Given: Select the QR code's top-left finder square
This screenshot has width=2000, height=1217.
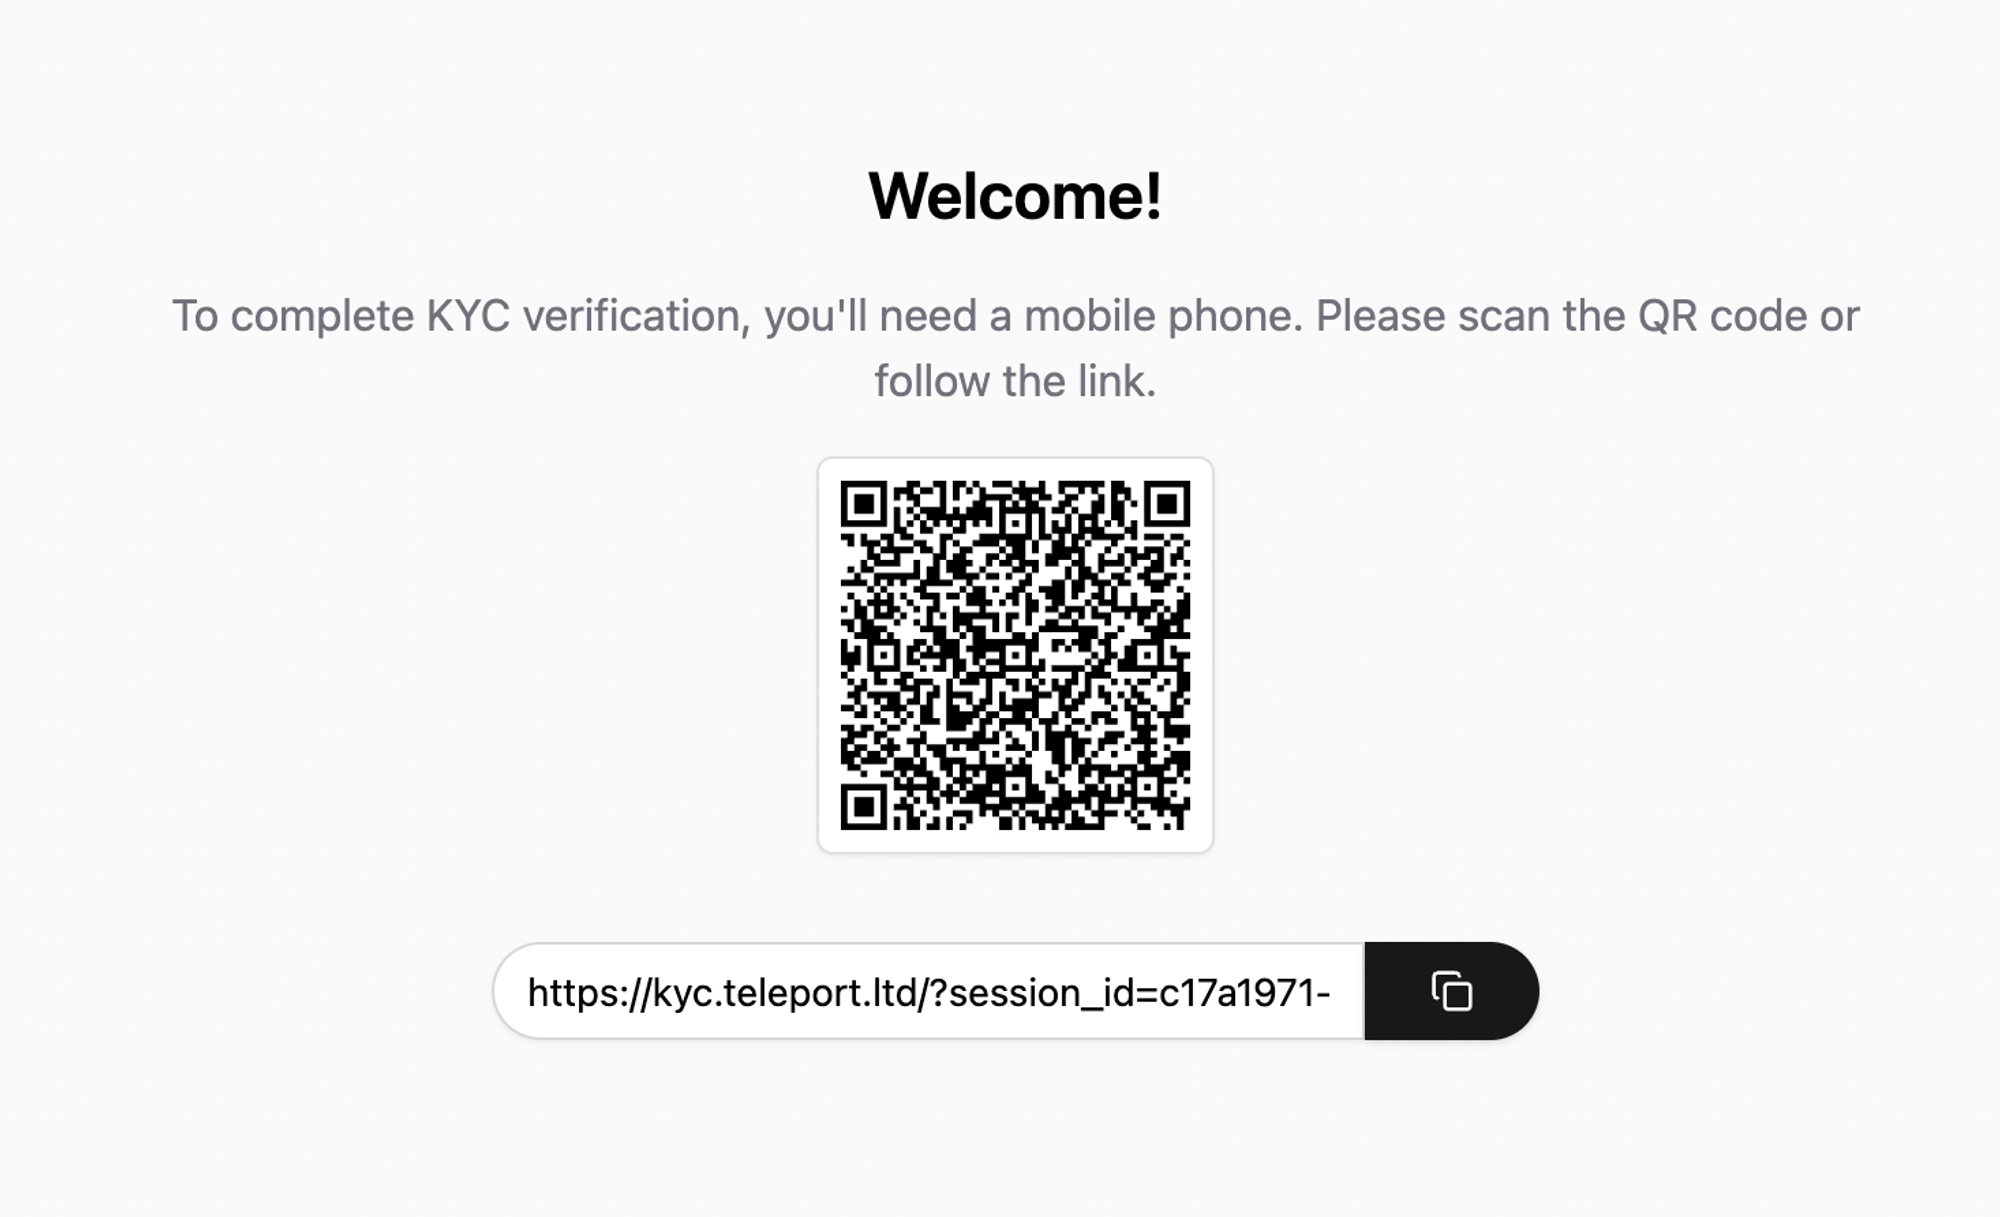Looking at the screenshot, I should pyautogui.click(x=864, y=504).
